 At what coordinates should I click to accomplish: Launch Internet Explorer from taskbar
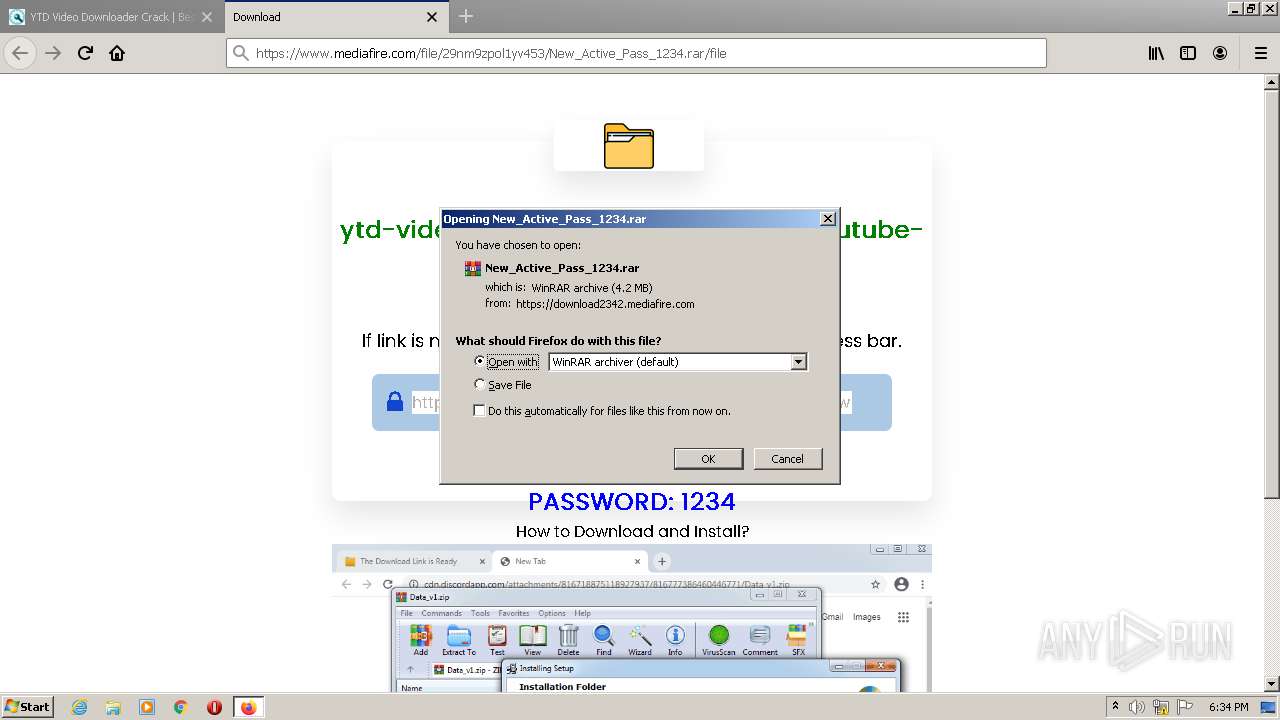(79, 707)
